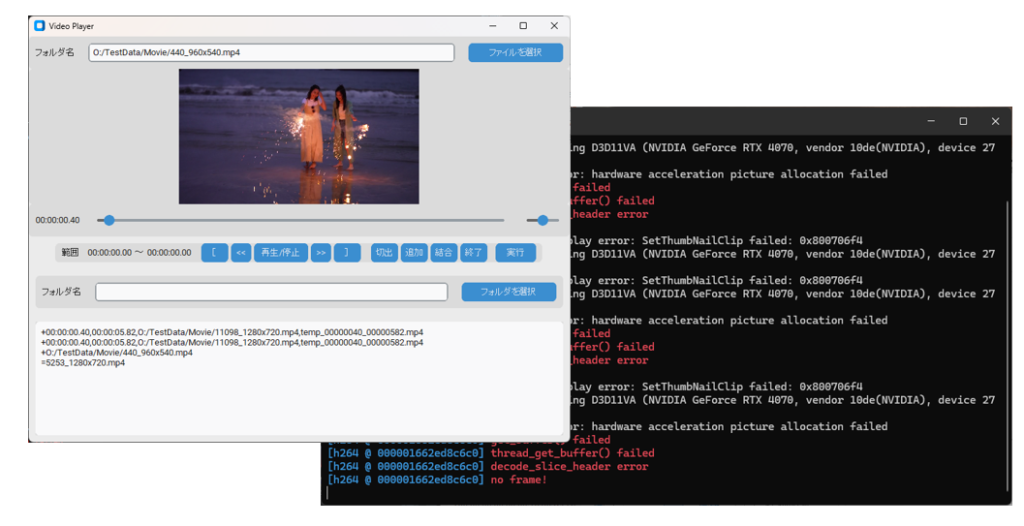
Task: Click the empty output folder name field
Action: [x=271, y=292]
